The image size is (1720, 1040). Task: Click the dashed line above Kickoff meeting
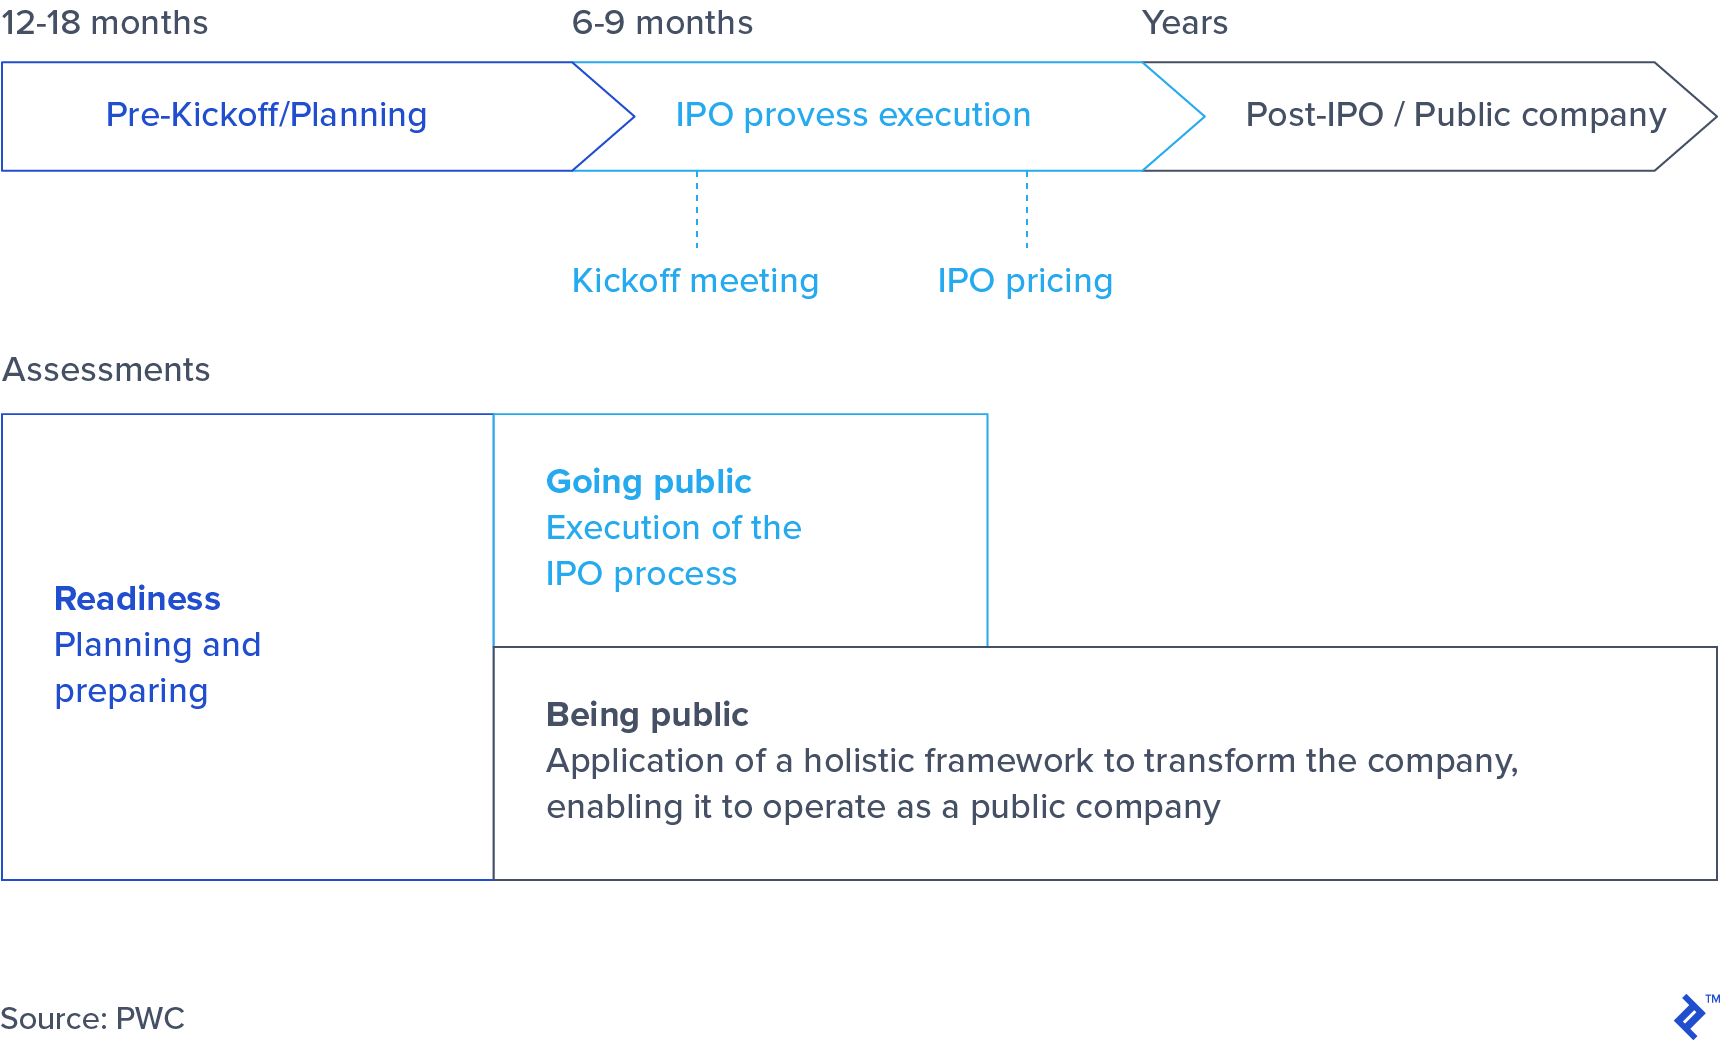[x=697, y=209]
